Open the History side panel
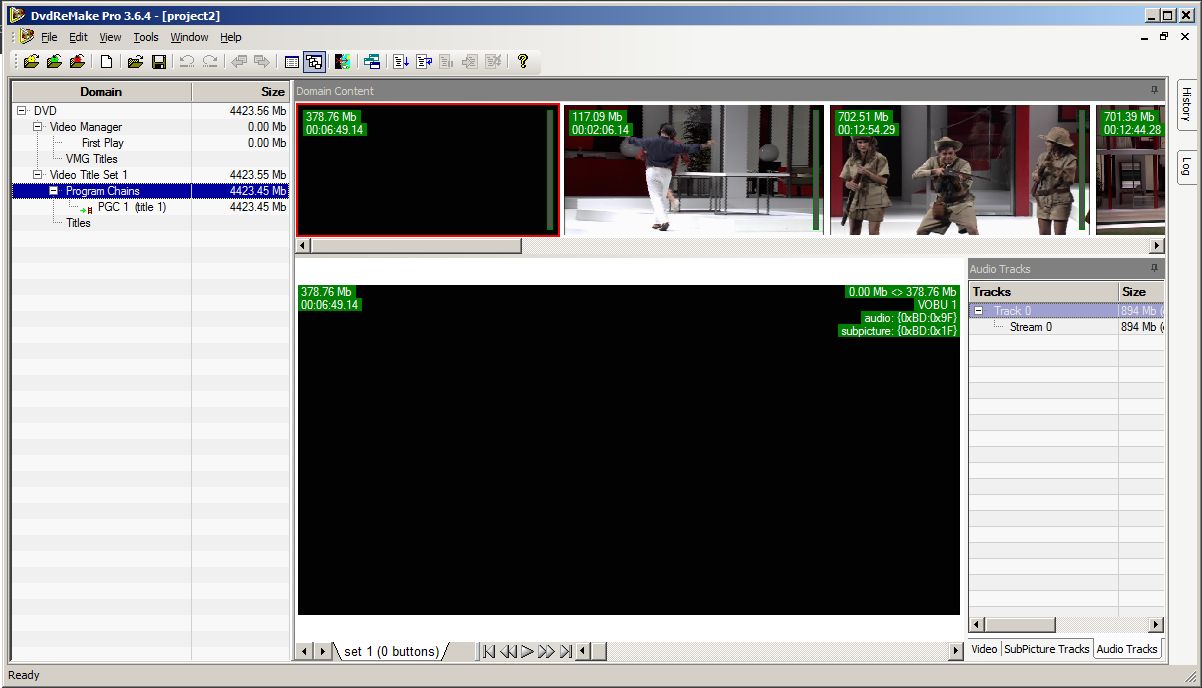 tap(1186, 104)
